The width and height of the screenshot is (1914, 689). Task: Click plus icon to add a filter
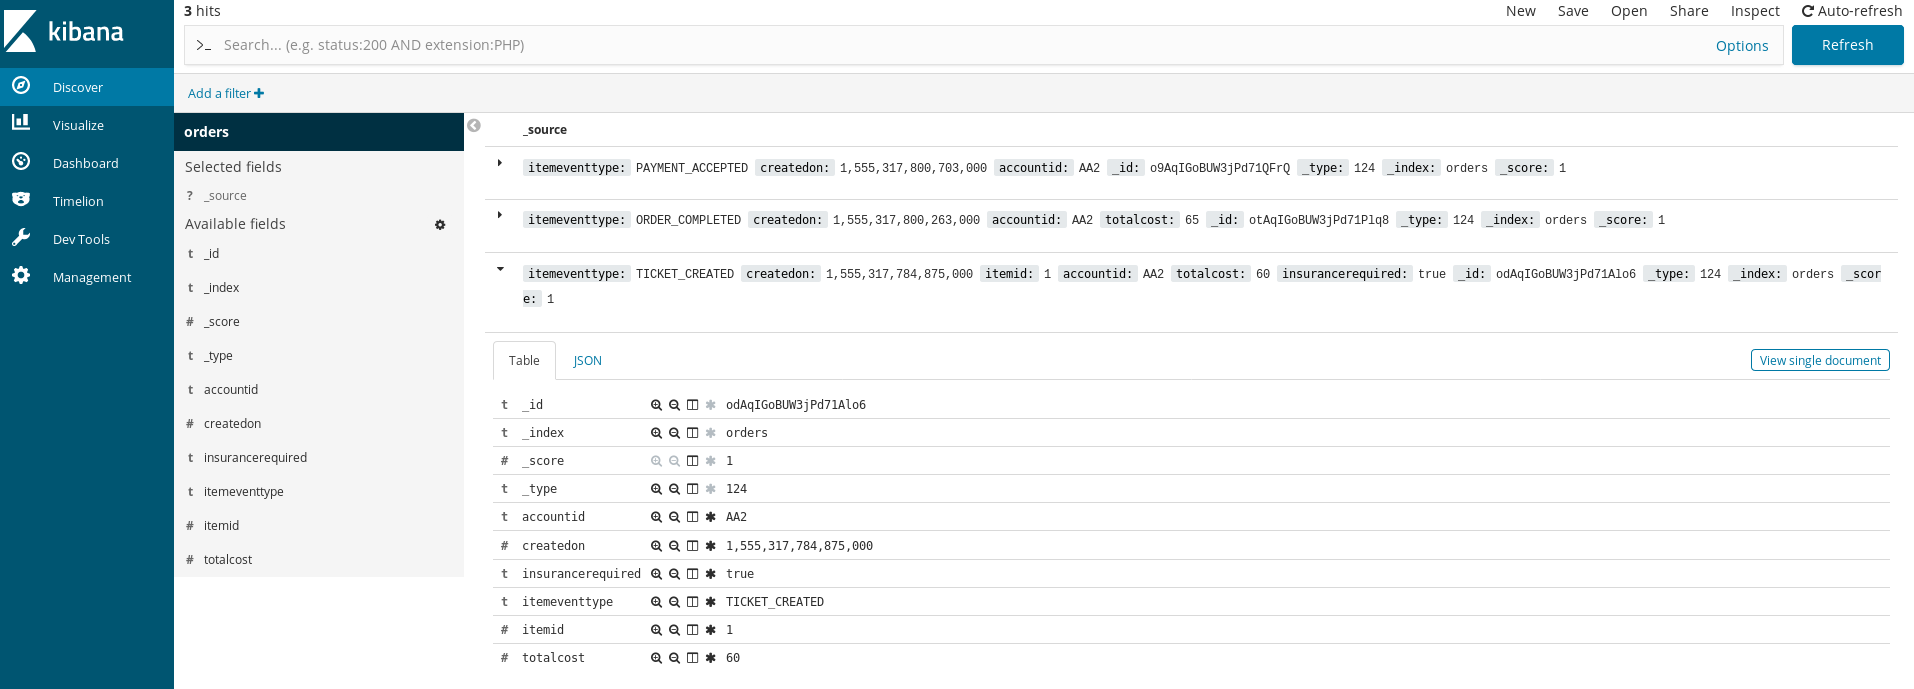click(259, 93)
